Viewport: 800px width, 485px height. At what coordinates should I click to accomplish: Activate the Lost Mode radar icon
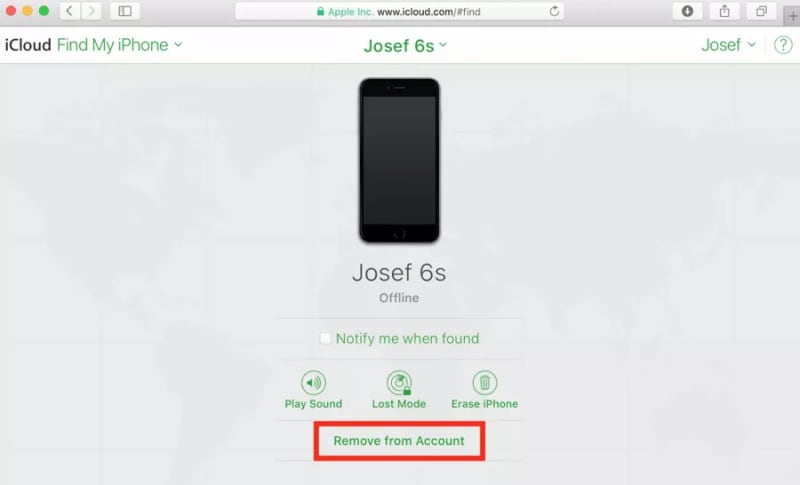click(399, 382)
